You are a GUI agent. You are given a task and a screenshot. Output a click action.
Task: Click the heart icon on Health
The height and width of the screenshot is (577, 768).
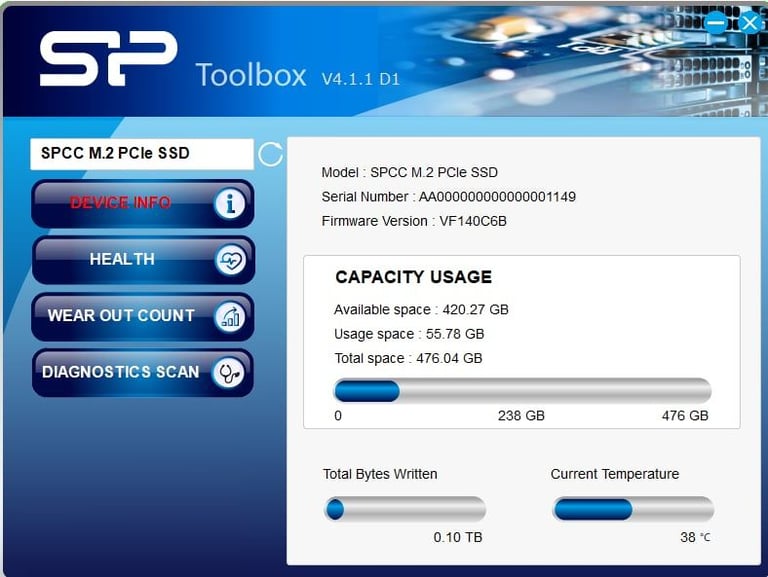click(230, 260)
